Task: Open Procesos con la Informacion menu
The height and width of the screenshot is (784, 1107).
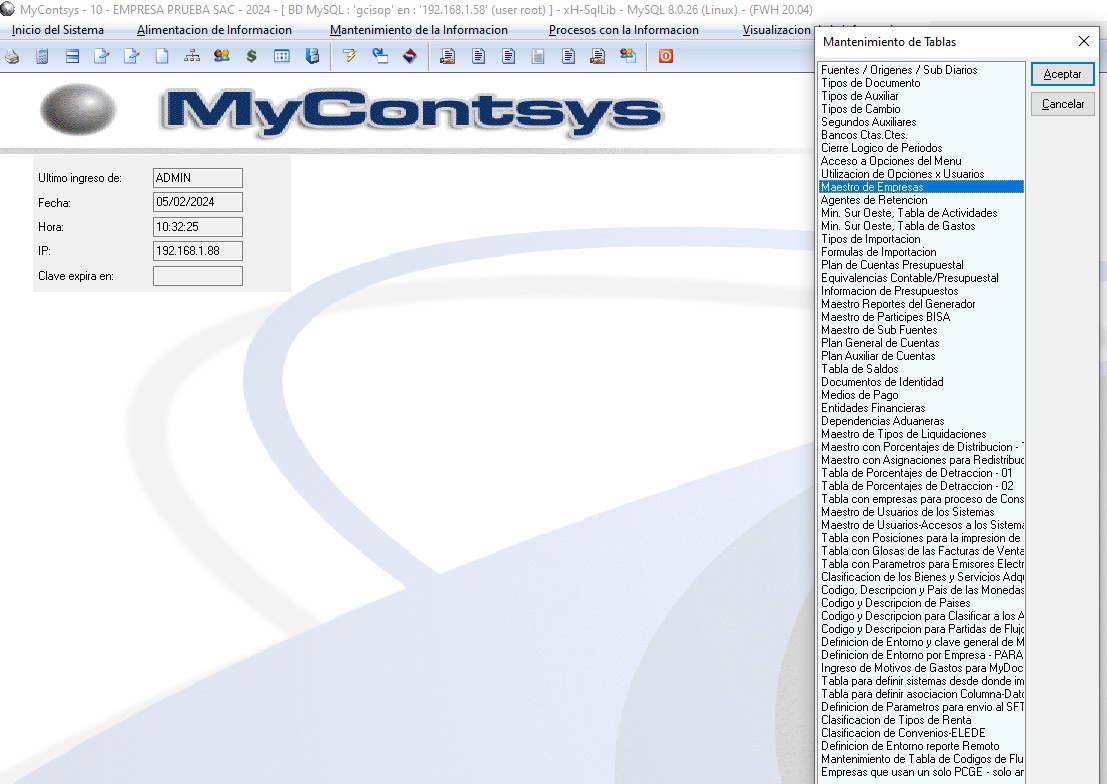Action: (623, 30)
